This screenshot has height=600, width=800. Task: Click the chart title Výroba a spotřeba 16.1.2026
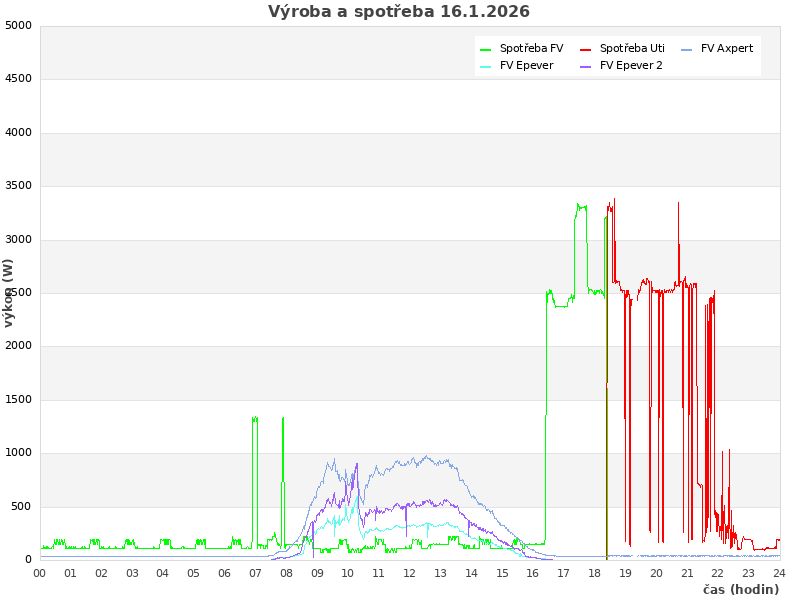tap(399, 12)
